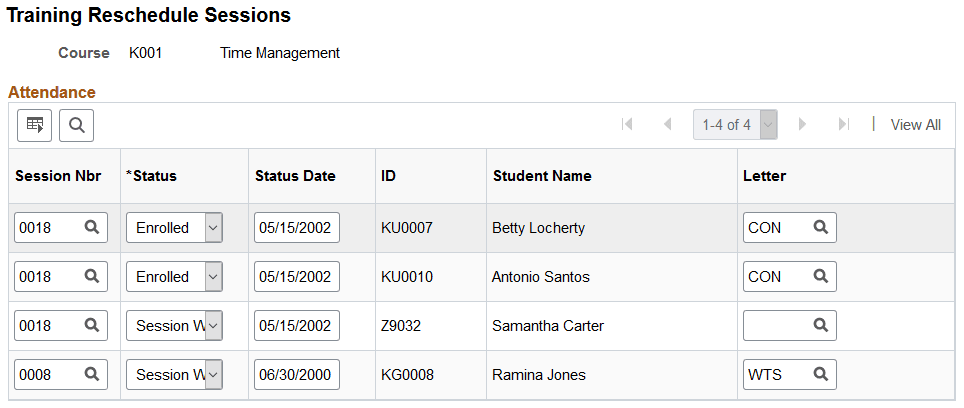Click the Find magnifier button in the Attendance toolbar
The image size is (964, 408).
click(76, 125)
